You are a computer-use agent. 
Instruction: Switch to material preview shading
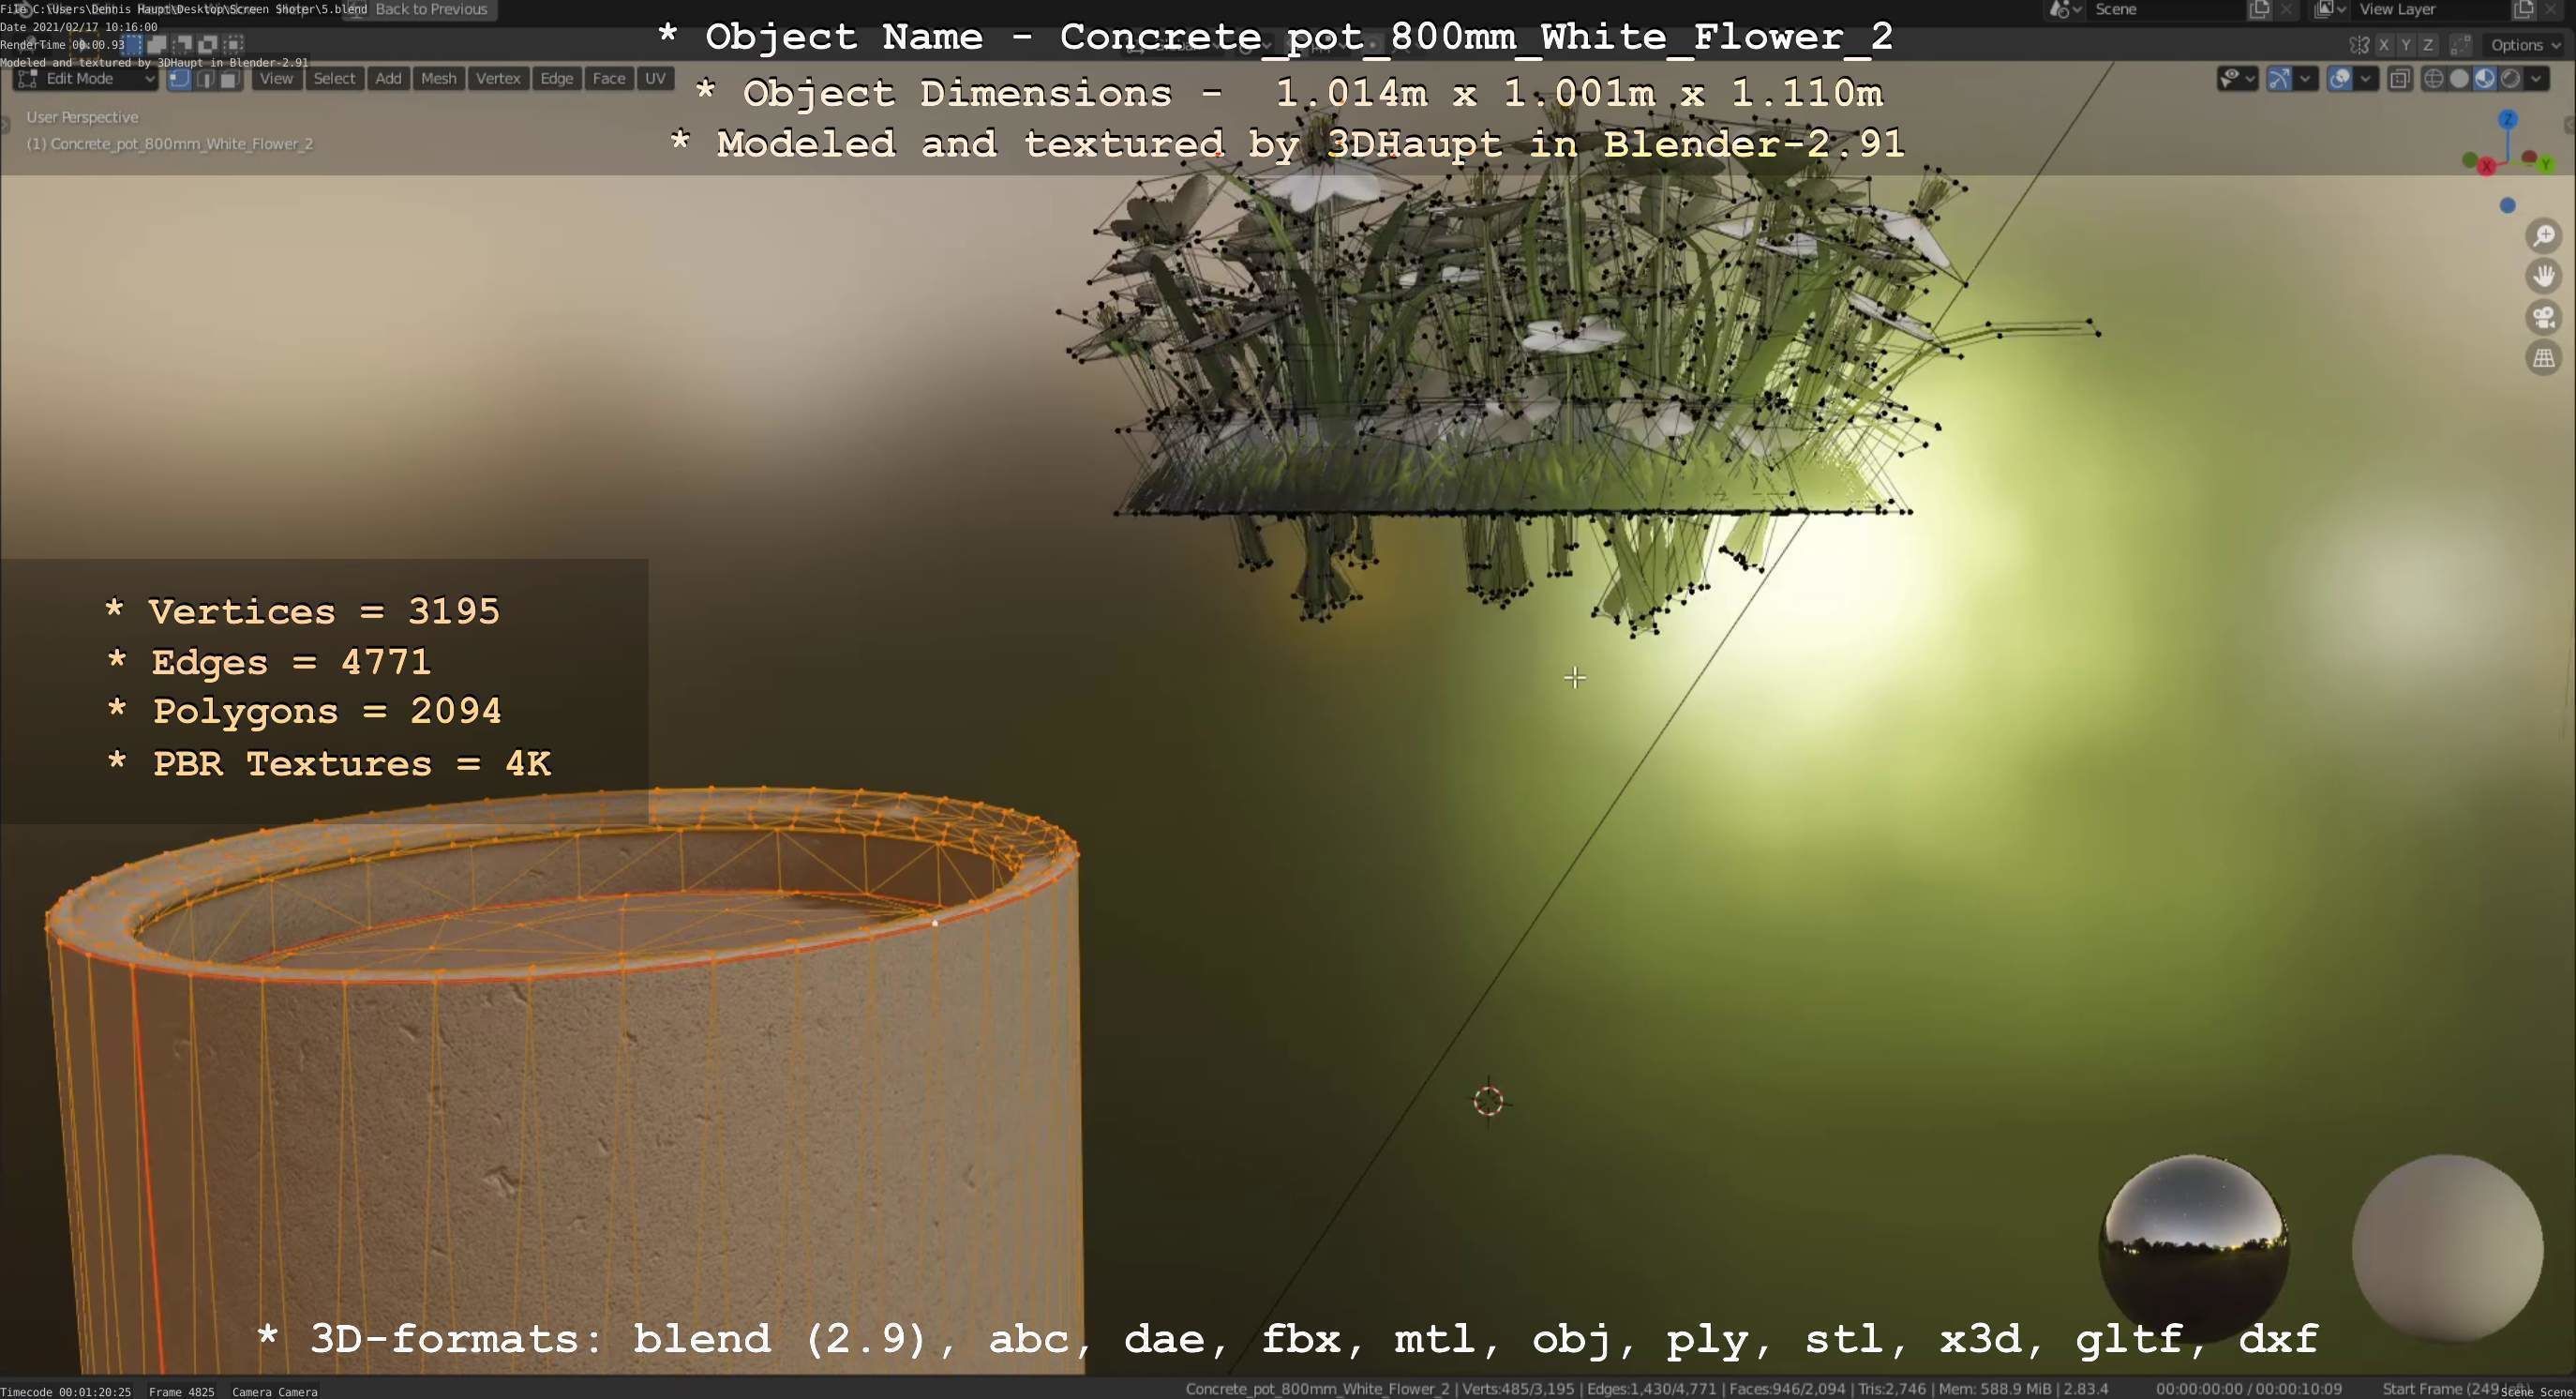tap(2484, 79)
